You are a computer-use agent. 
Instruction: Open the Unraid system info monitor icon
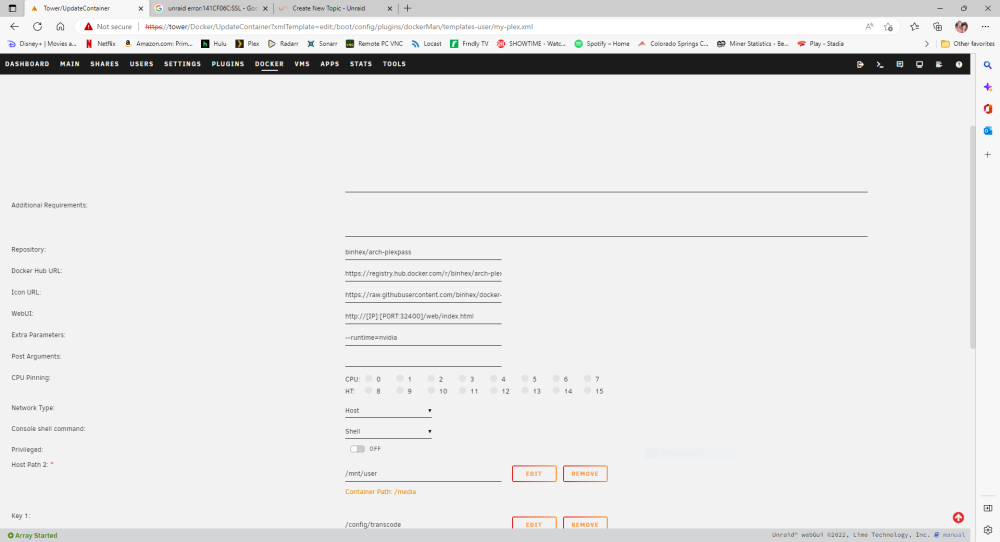pos(919,64)
